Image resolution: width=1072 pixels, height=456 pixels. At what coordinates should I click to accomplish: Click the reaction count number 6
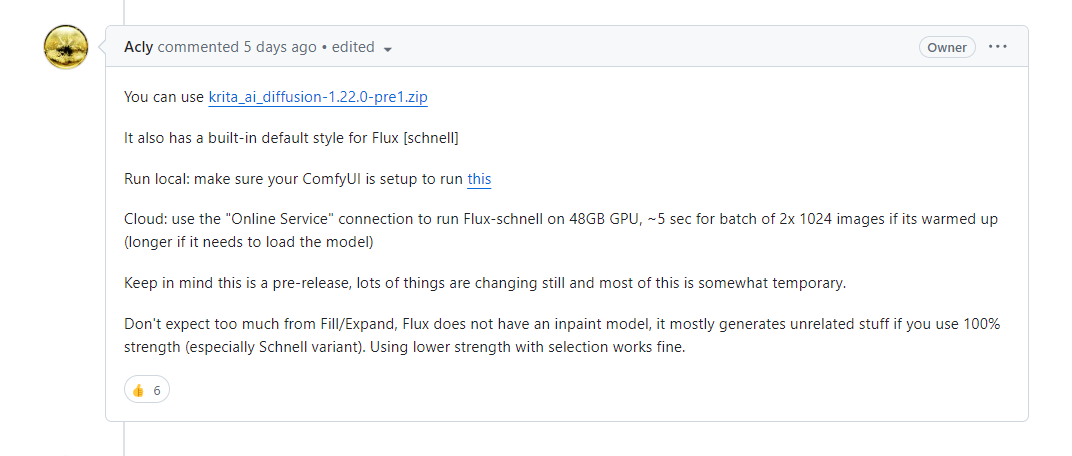[157, 390]
